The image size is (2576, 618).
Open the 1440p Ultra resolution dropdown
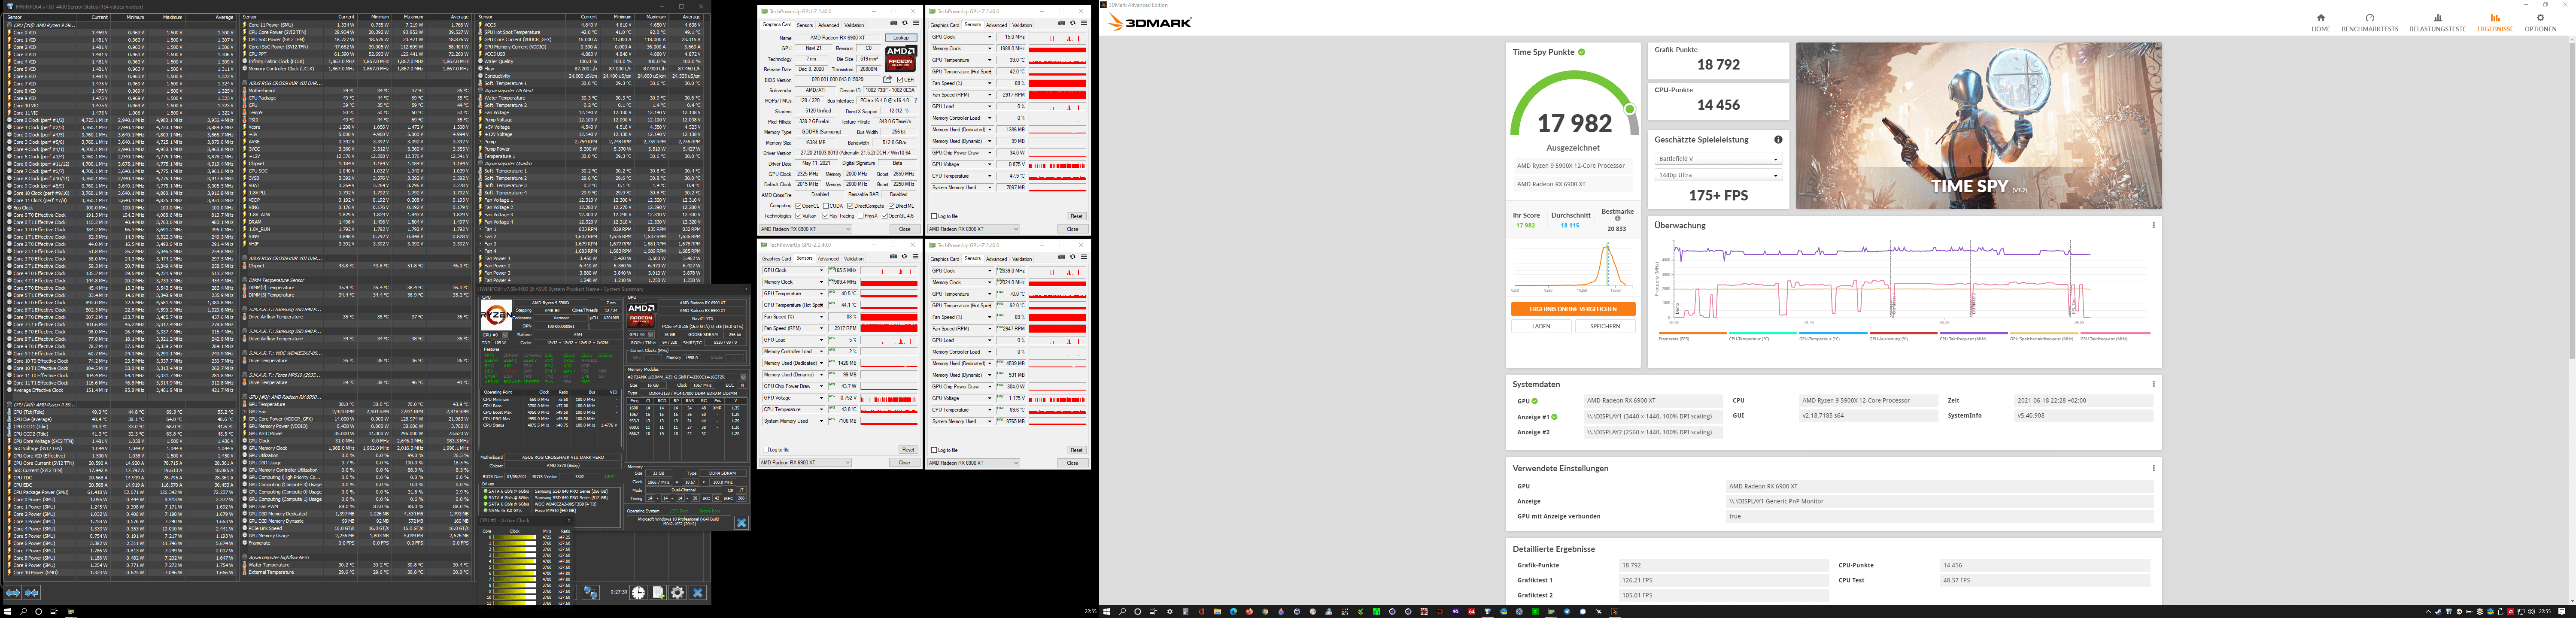tap(1718, 175)
